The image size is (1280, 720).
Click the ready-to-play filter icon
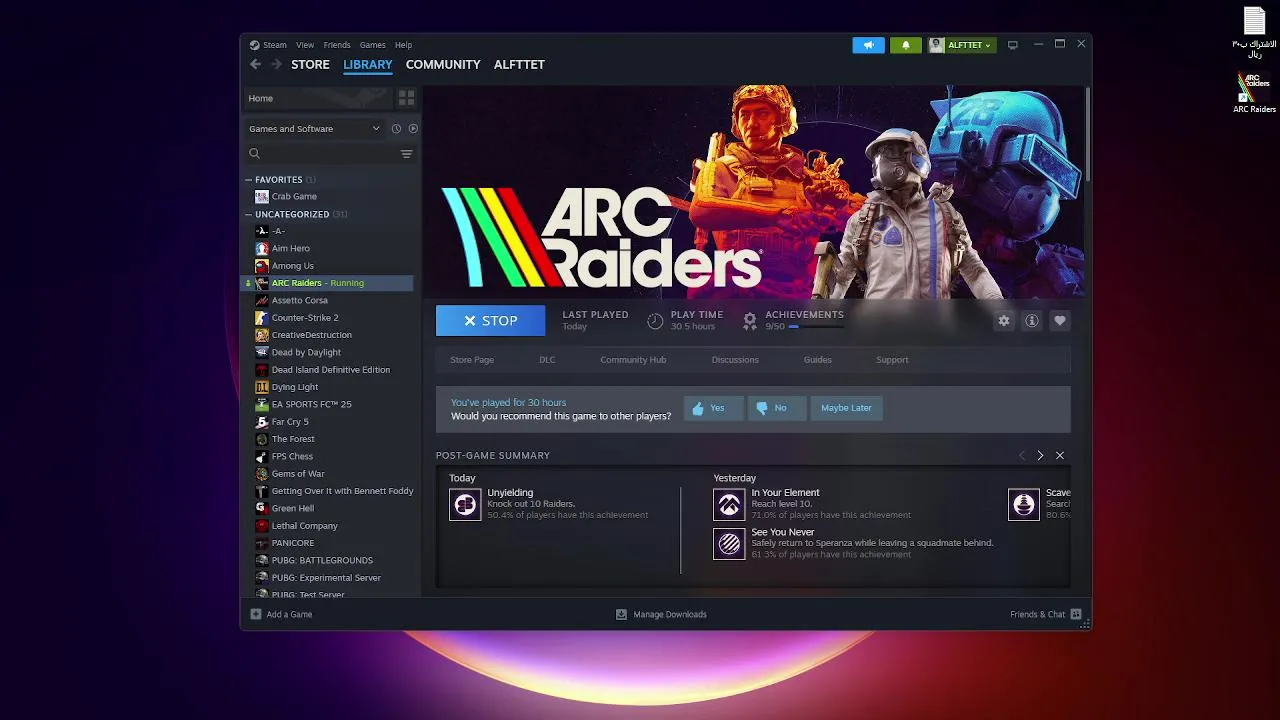[413, 128]
